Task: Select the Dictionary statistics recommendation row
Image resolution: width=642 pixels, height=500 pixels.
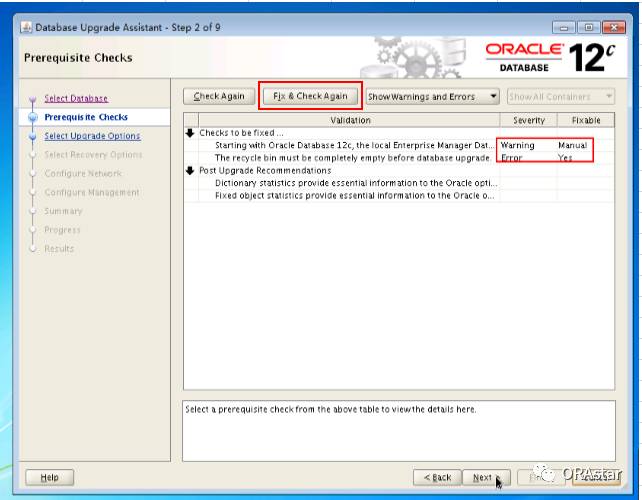Action: pos(399,183)
